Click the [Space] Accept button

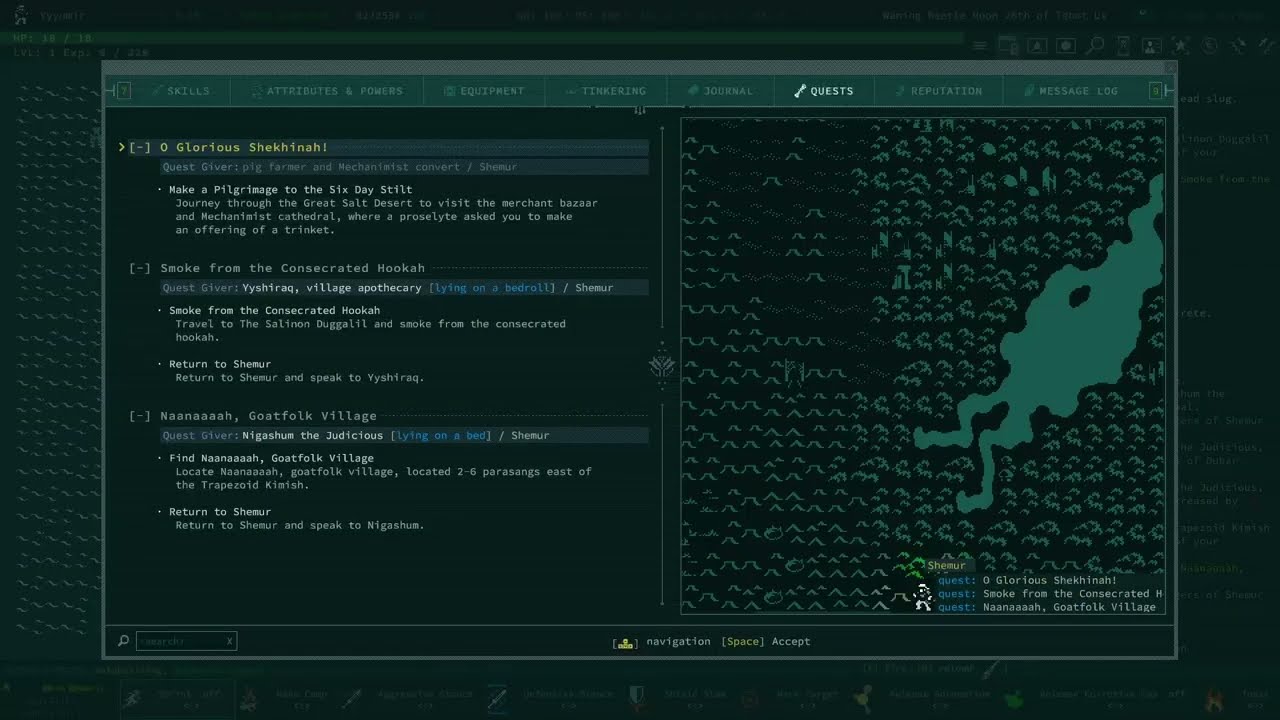(x=766, y=641)
